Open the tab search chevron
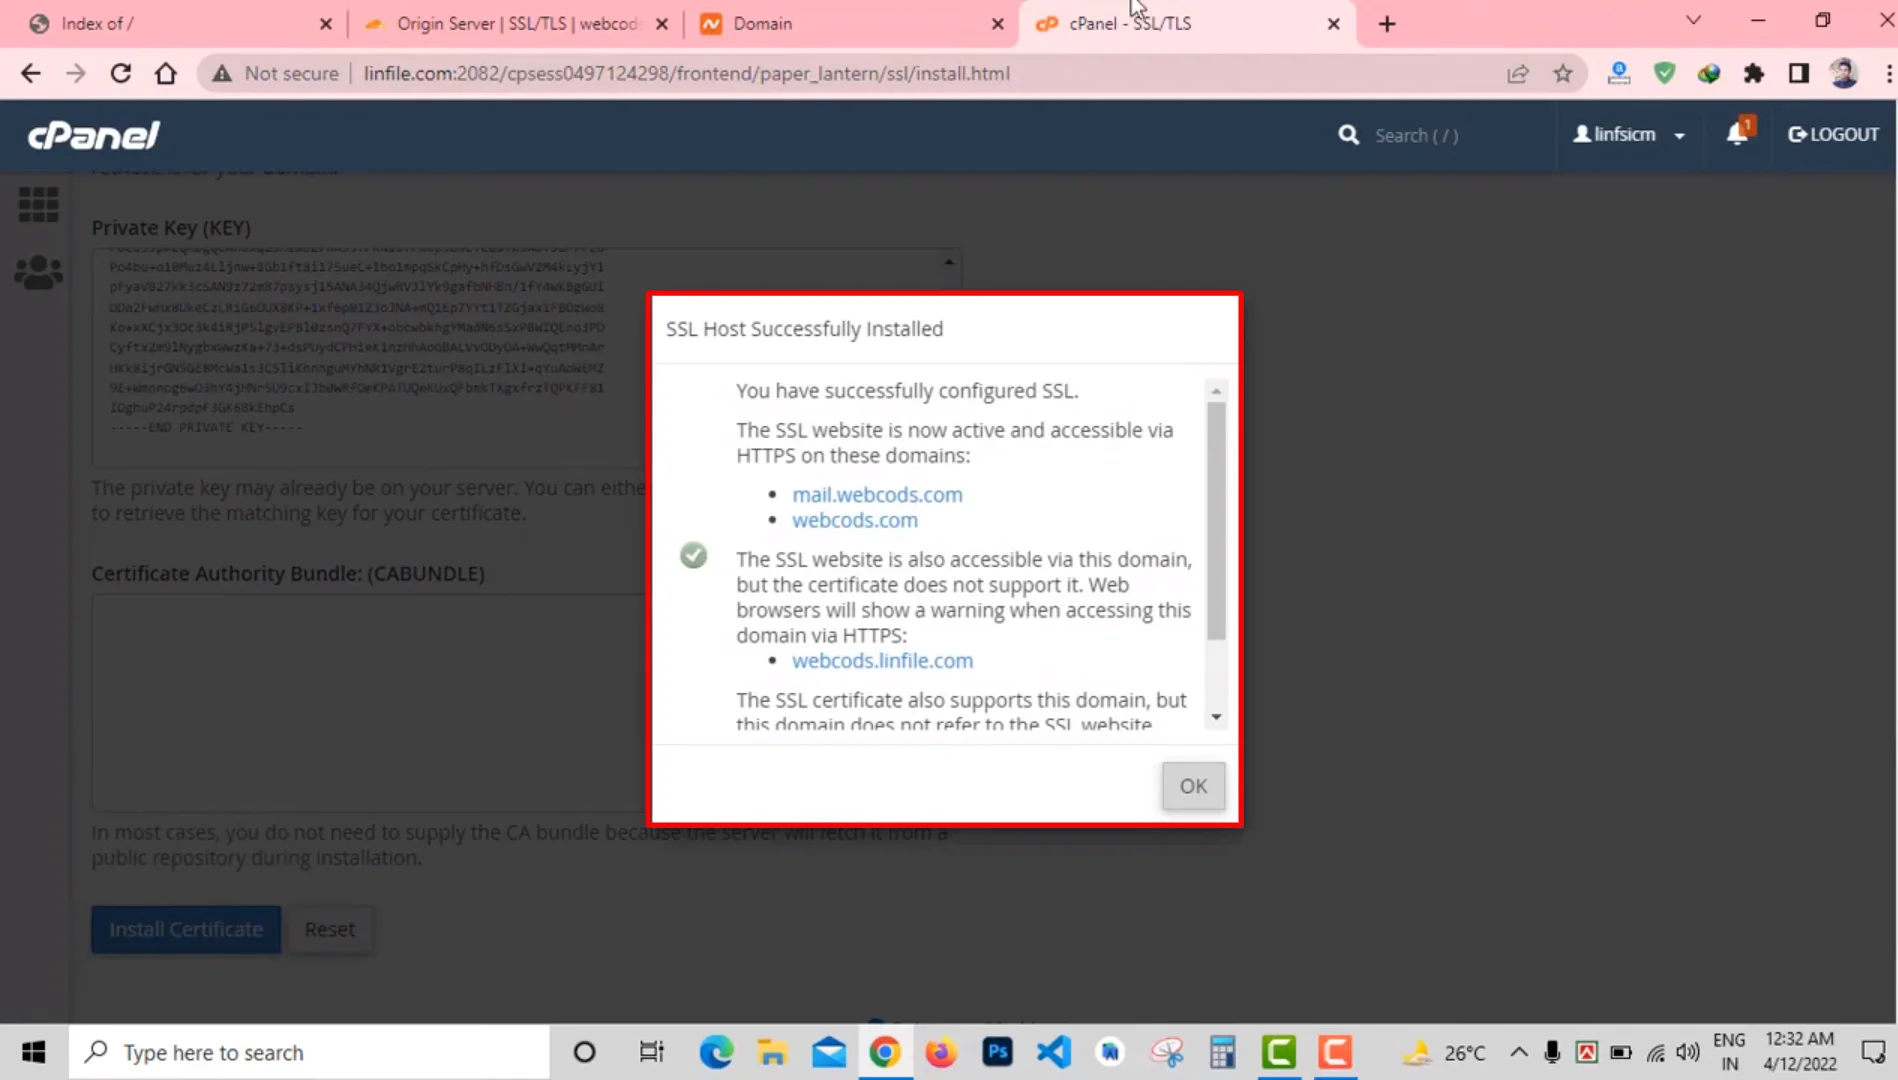The height and width of the screenshot is (1080, 1898). (1693, 20)
